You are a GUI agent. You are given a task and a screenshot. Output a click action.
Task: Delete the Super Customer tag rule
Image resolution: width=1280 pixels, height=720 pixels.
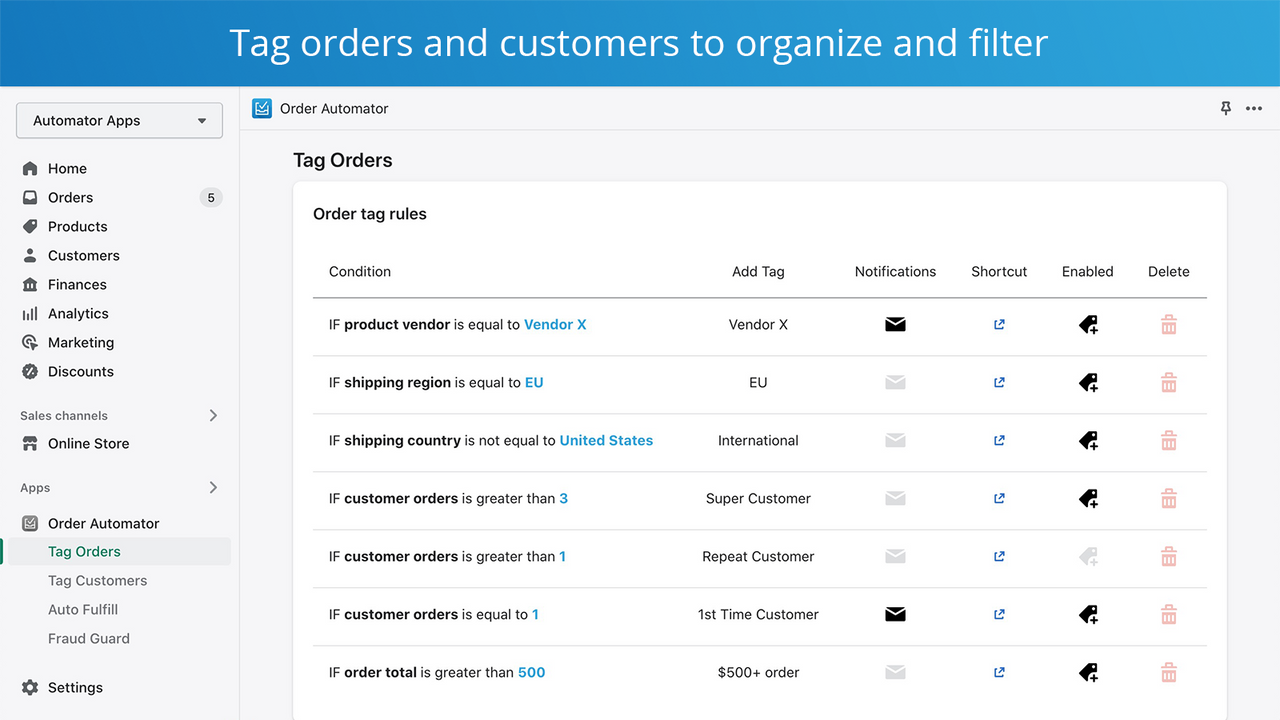tap(1168, 498)
